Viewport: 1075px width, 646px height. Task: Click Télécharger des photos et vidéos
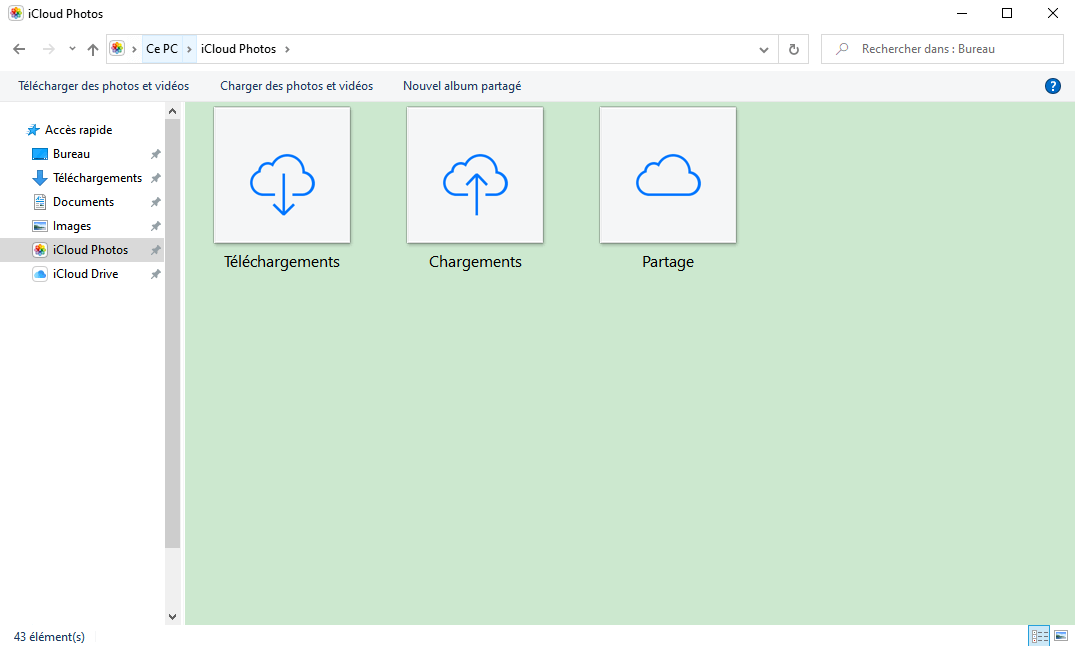[x=104, y=86]
